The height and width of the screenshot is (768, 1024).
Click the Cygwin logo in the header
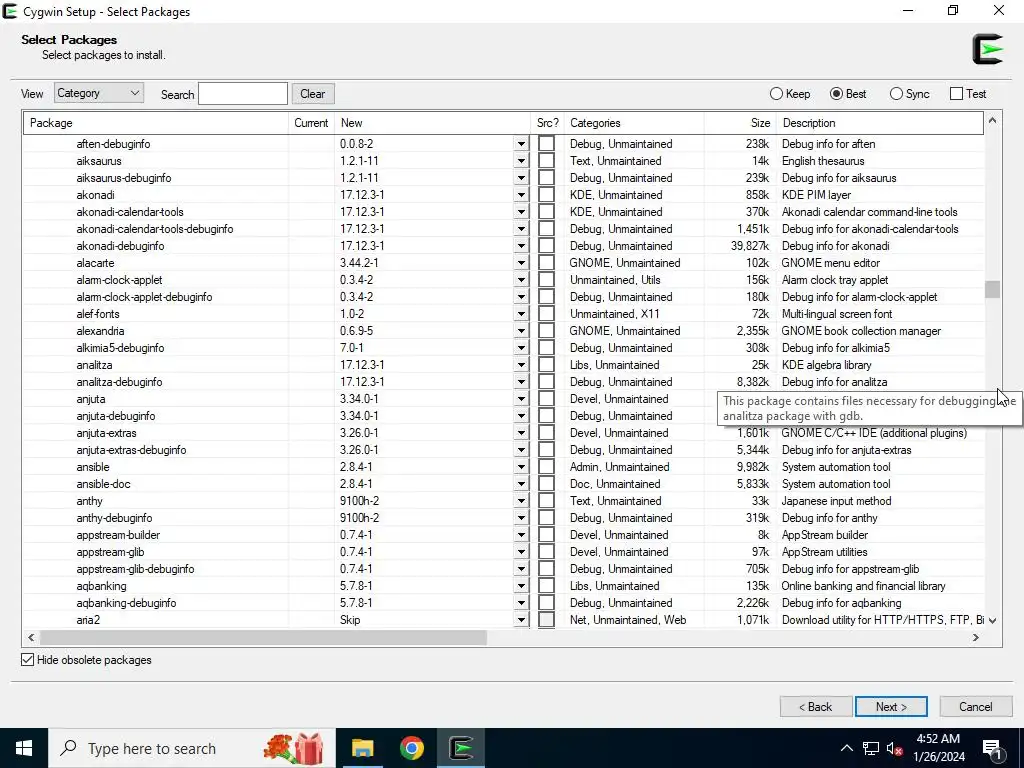[x=987, y=49]
